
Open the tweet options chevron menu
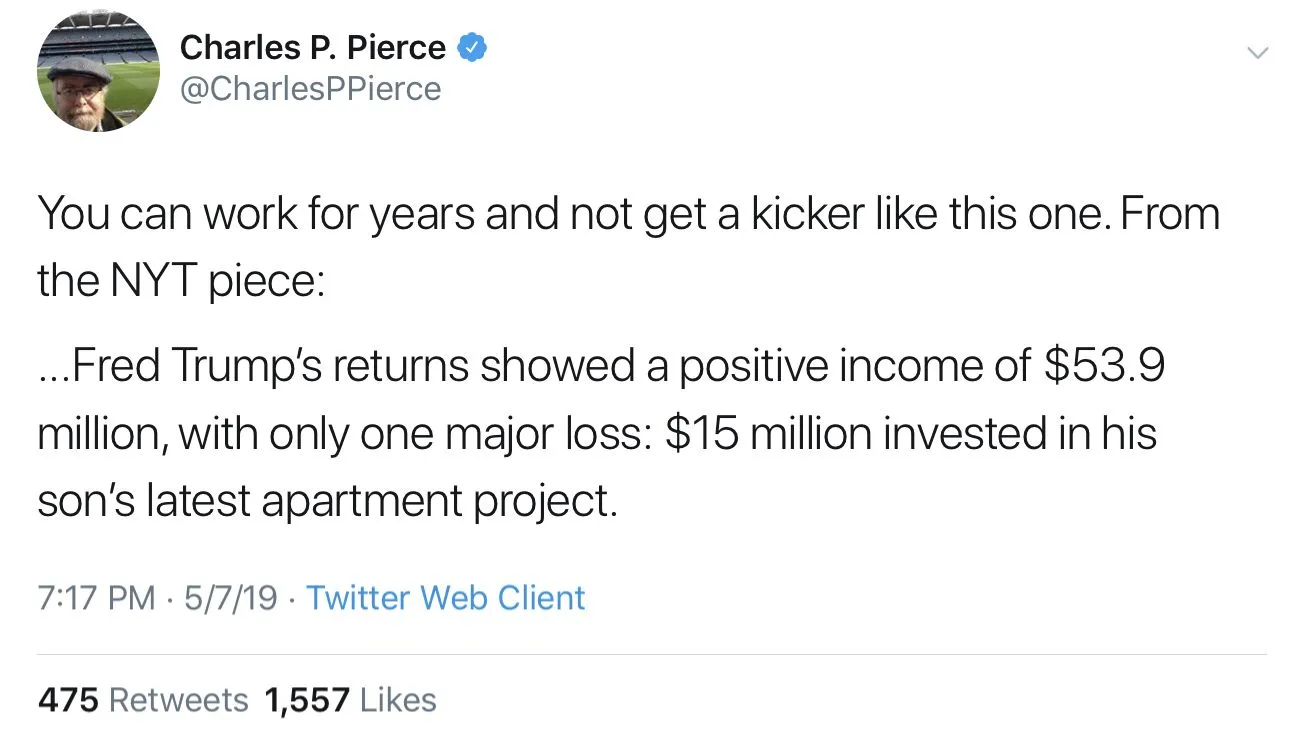click(x=1256, y=52)
